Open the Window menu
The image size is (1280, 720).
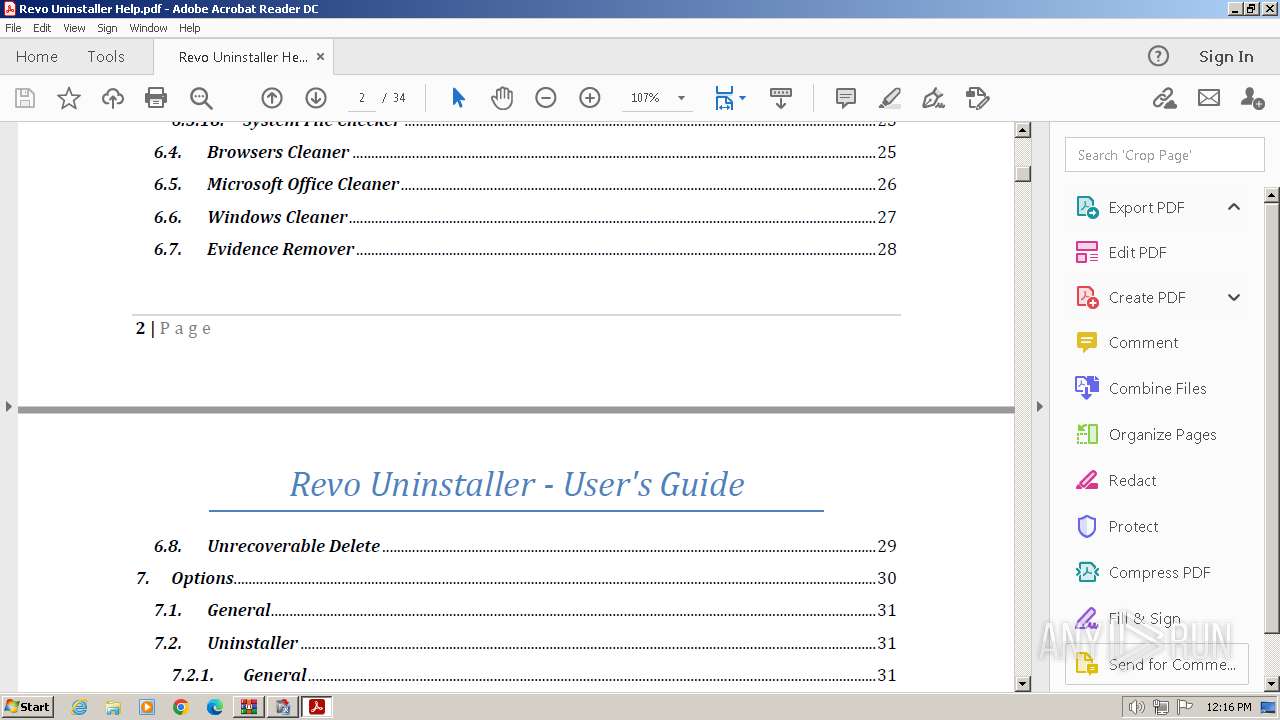(148, 28)
